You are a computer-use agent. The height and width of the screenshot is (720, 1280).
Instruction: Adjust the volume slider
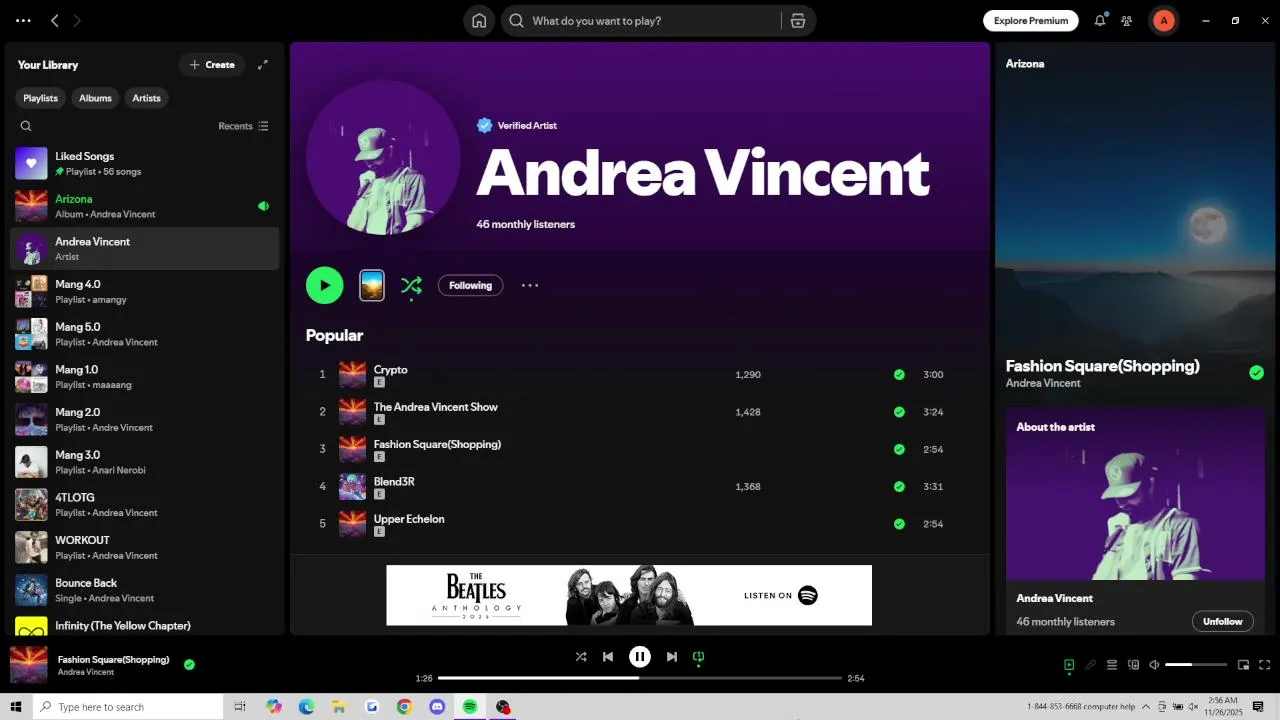[x=1196, y=665]
